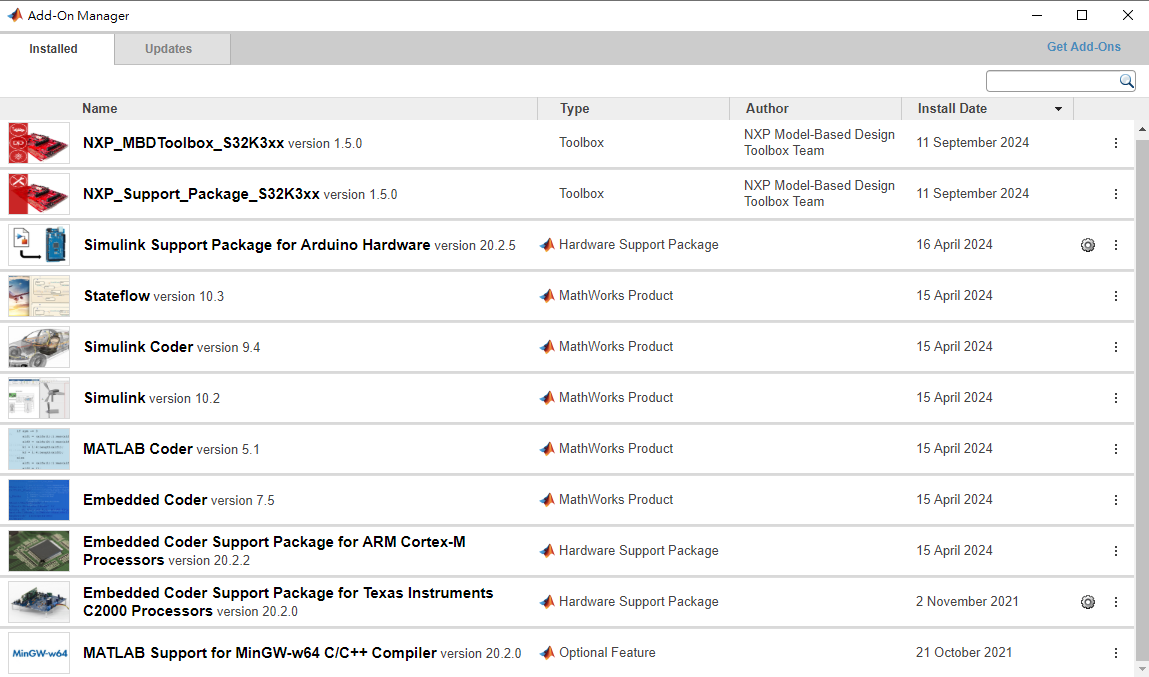The image size is (1149, 677).
Task: Sort list by Name column header
Action: [x=100, y=109]
